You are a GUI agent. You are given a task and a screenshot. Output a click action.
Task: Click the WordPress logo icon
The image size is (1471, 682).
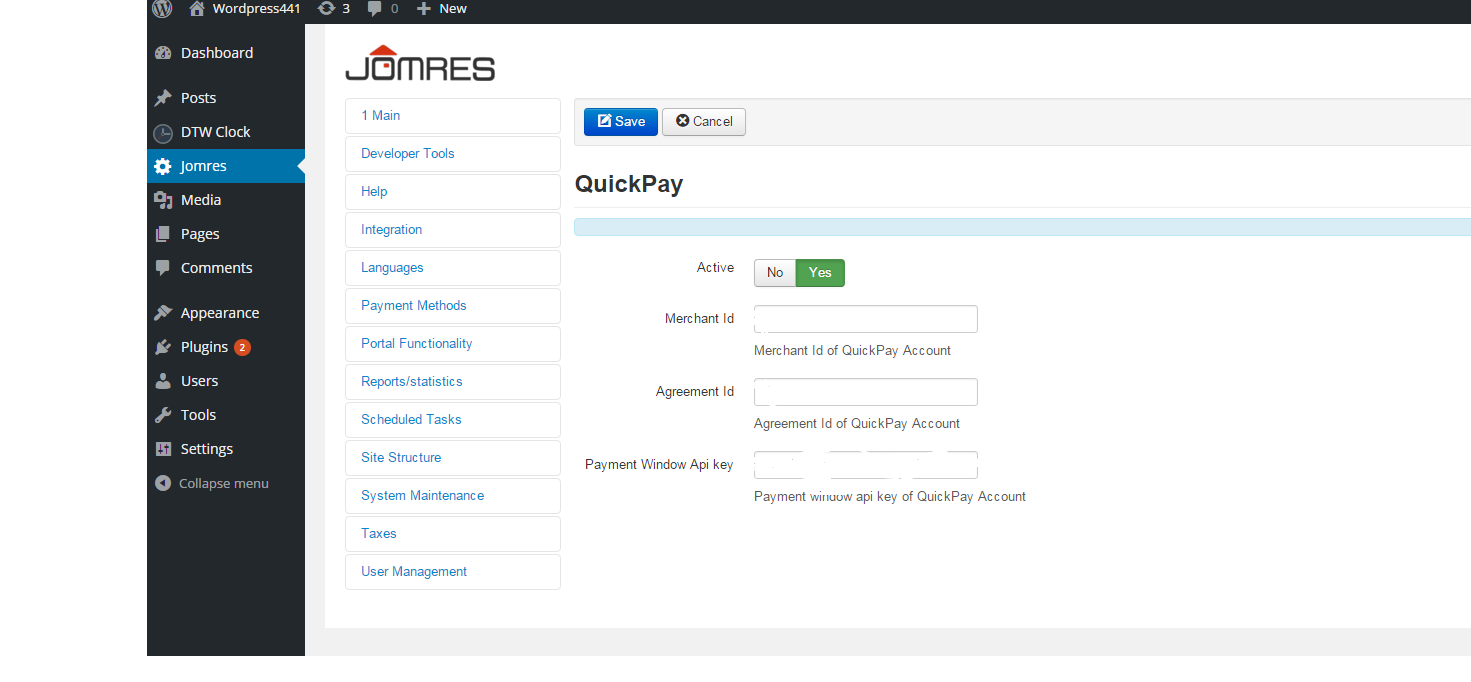pos(163,9)
